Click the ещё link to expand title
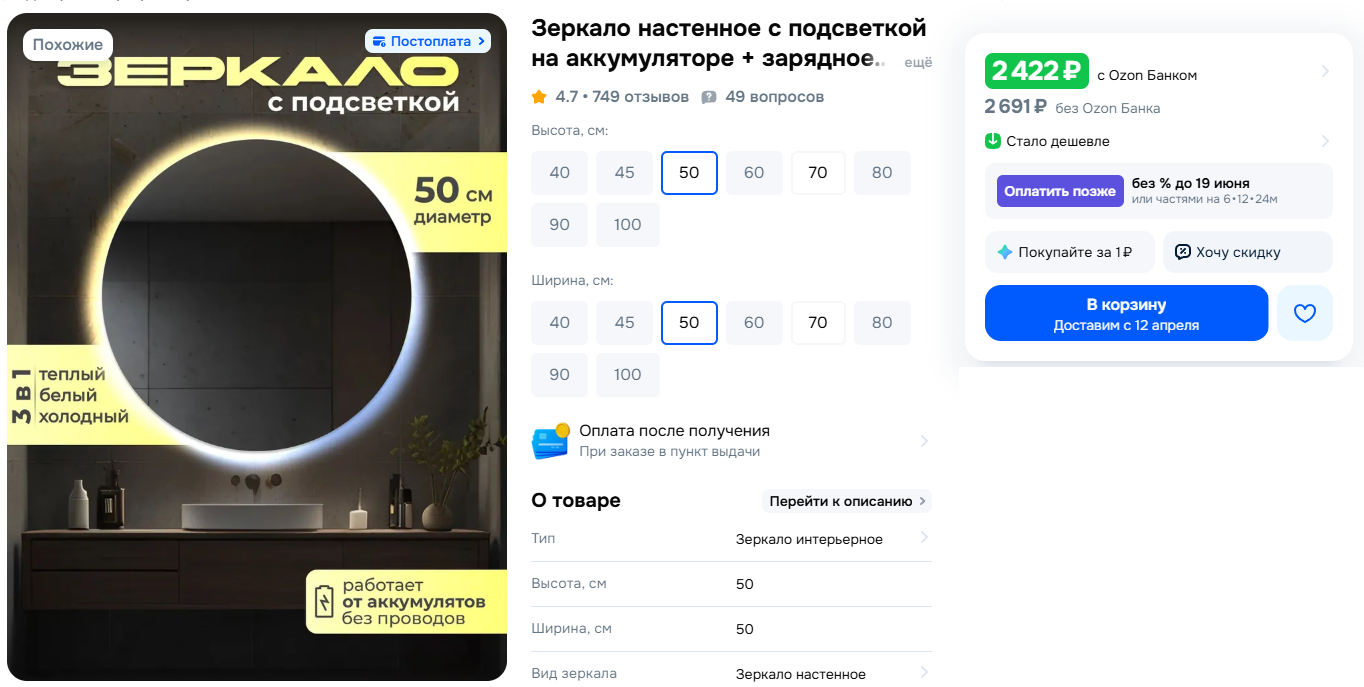 918,62
